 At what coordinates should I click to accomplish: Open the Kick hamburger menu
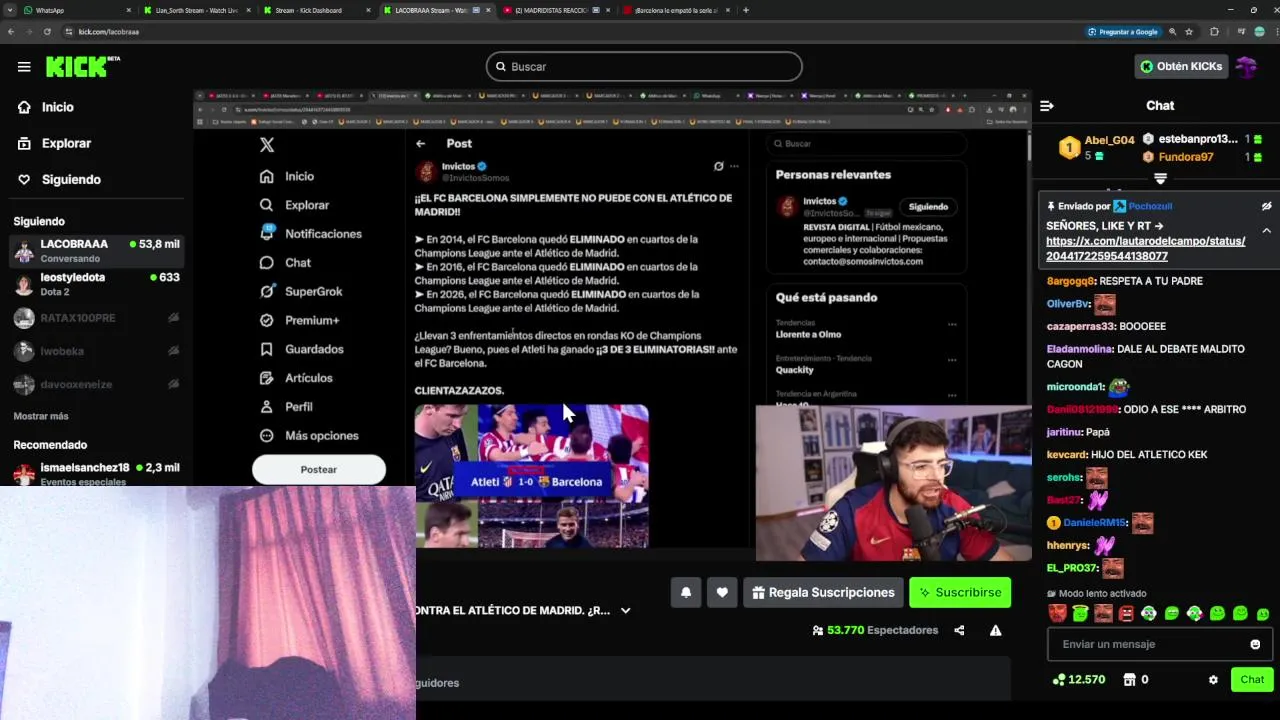coord(24,67)
